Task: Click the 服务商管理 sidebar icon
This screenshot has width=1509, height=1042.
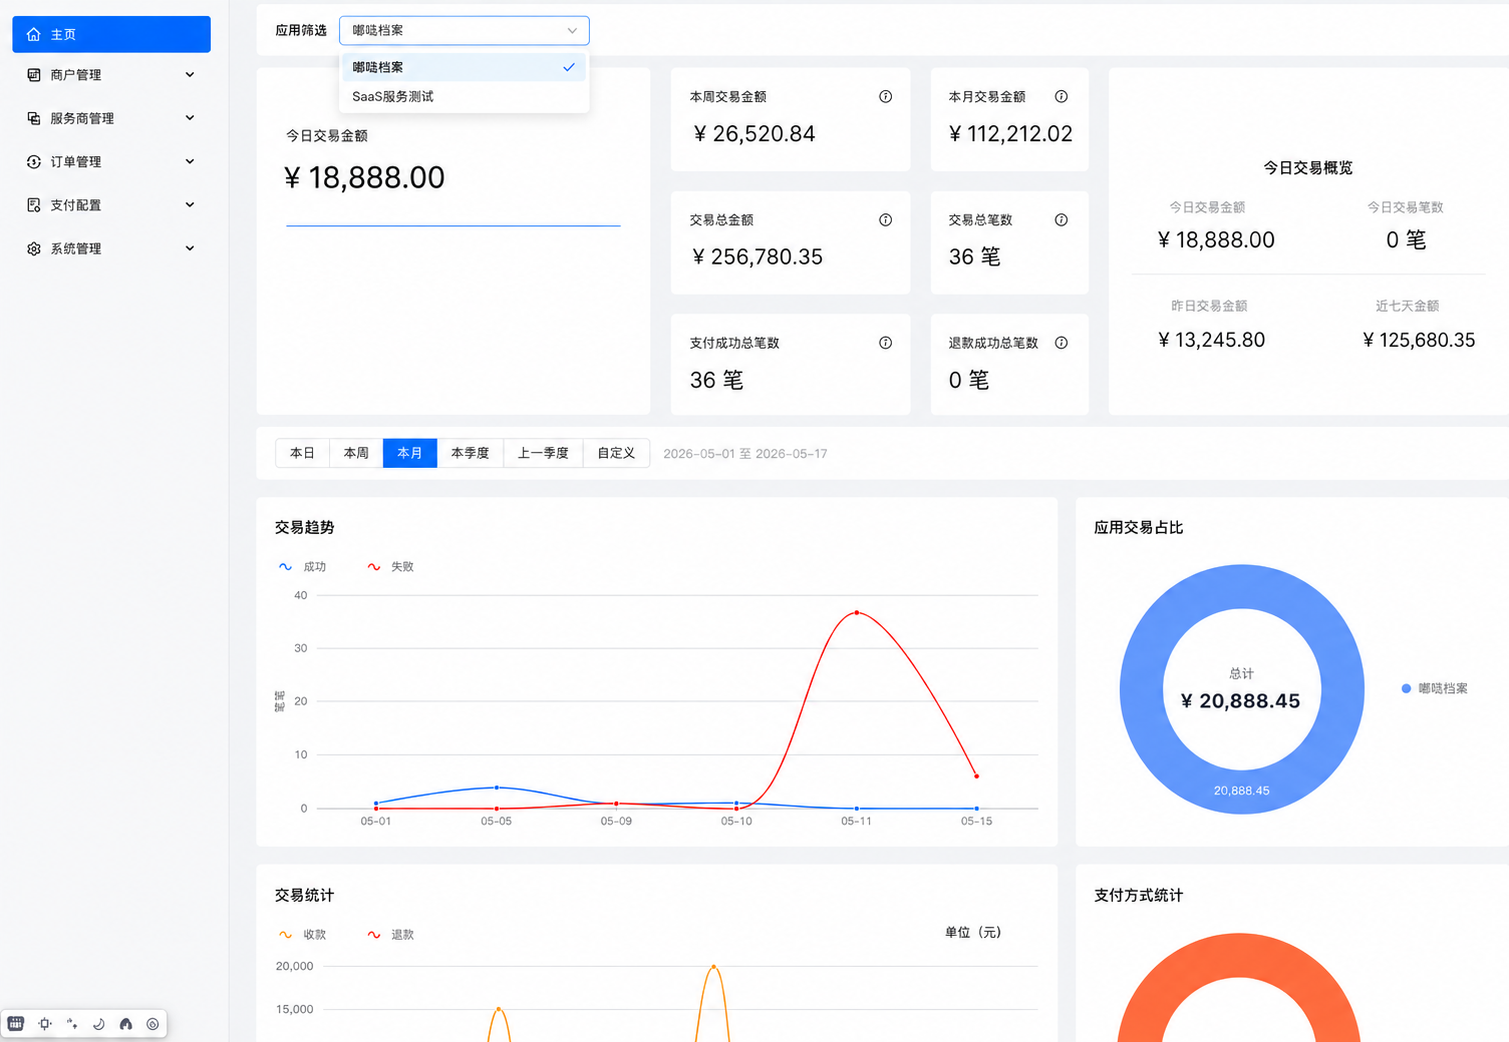Action: pos(34,118)
